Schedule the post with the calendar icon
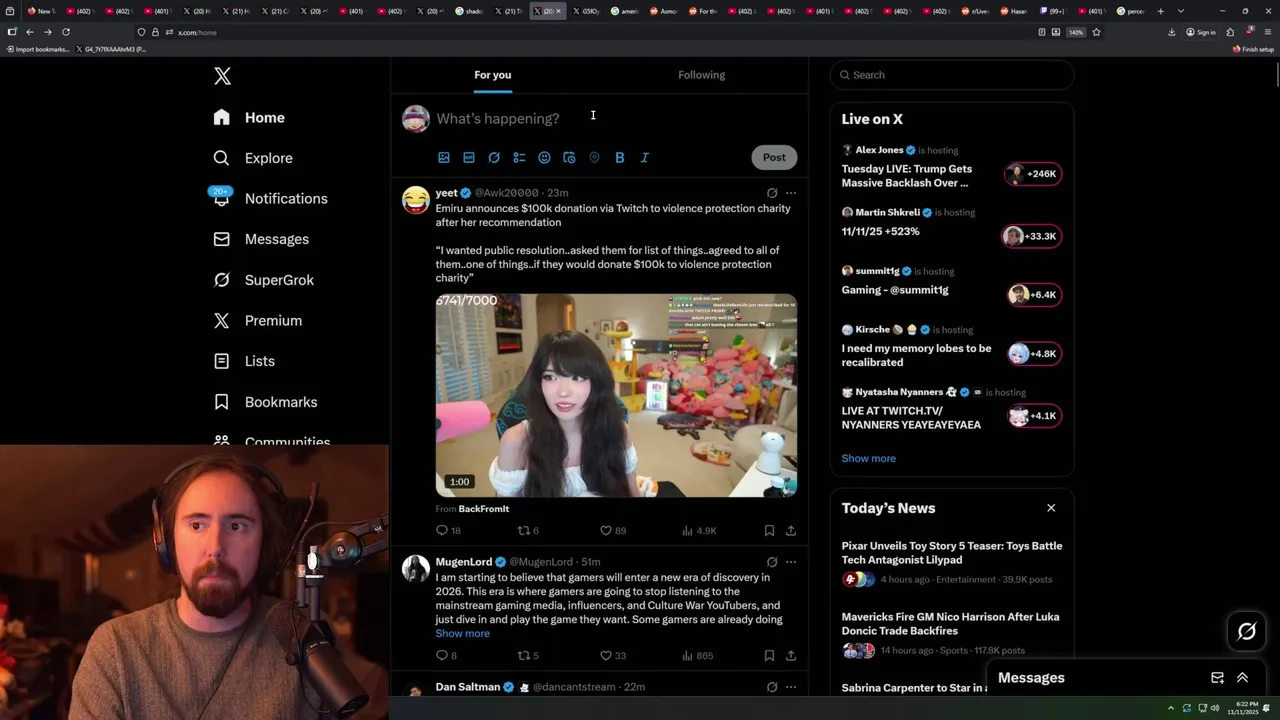Viewport: 1280px width, 720px height. tap(569, 157)
